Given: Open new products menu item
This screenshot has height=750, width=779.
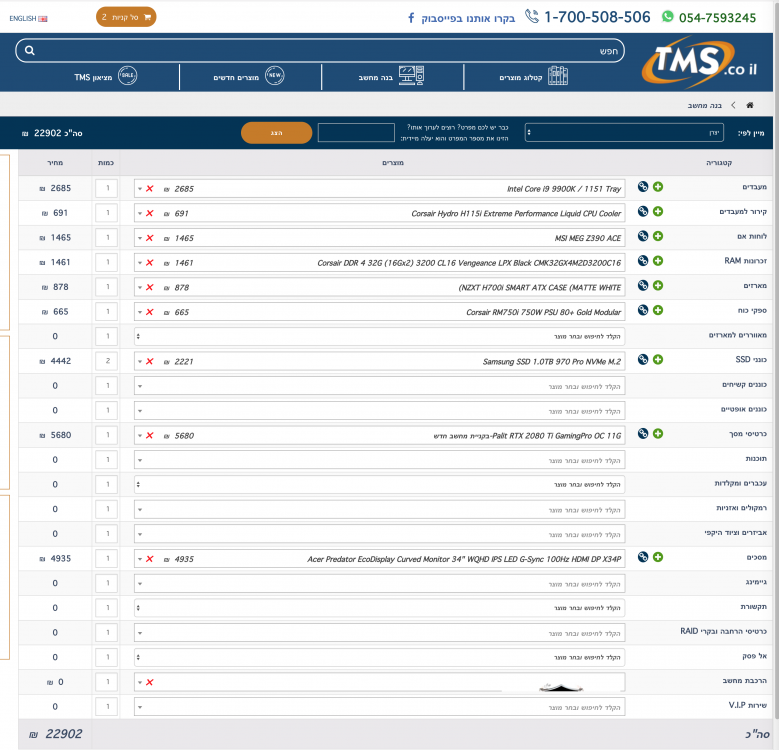Looking at the screenshot, I should click(248, 76).
